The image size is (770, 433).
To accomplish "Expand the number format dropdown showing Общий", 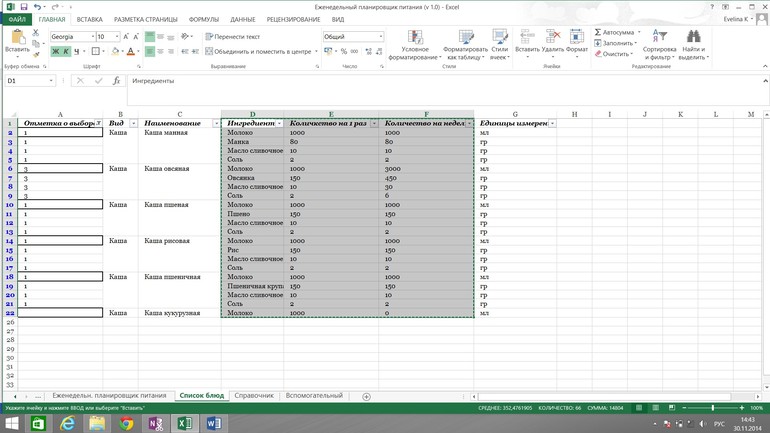I will [380, 37].
